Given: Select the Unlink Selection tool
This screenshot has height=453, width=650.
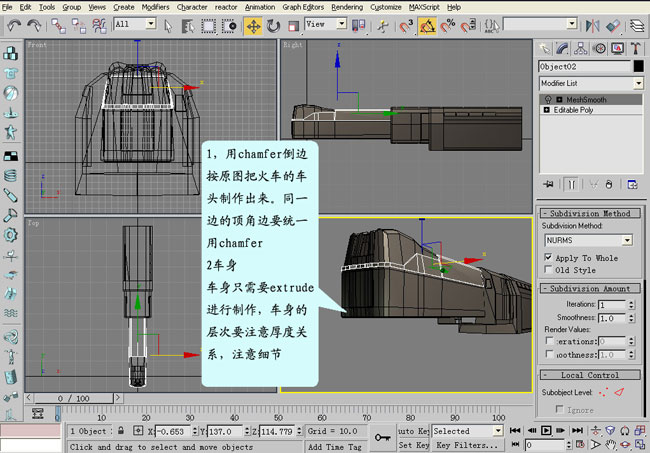Looking at the screenshot, I should (79, 26).
